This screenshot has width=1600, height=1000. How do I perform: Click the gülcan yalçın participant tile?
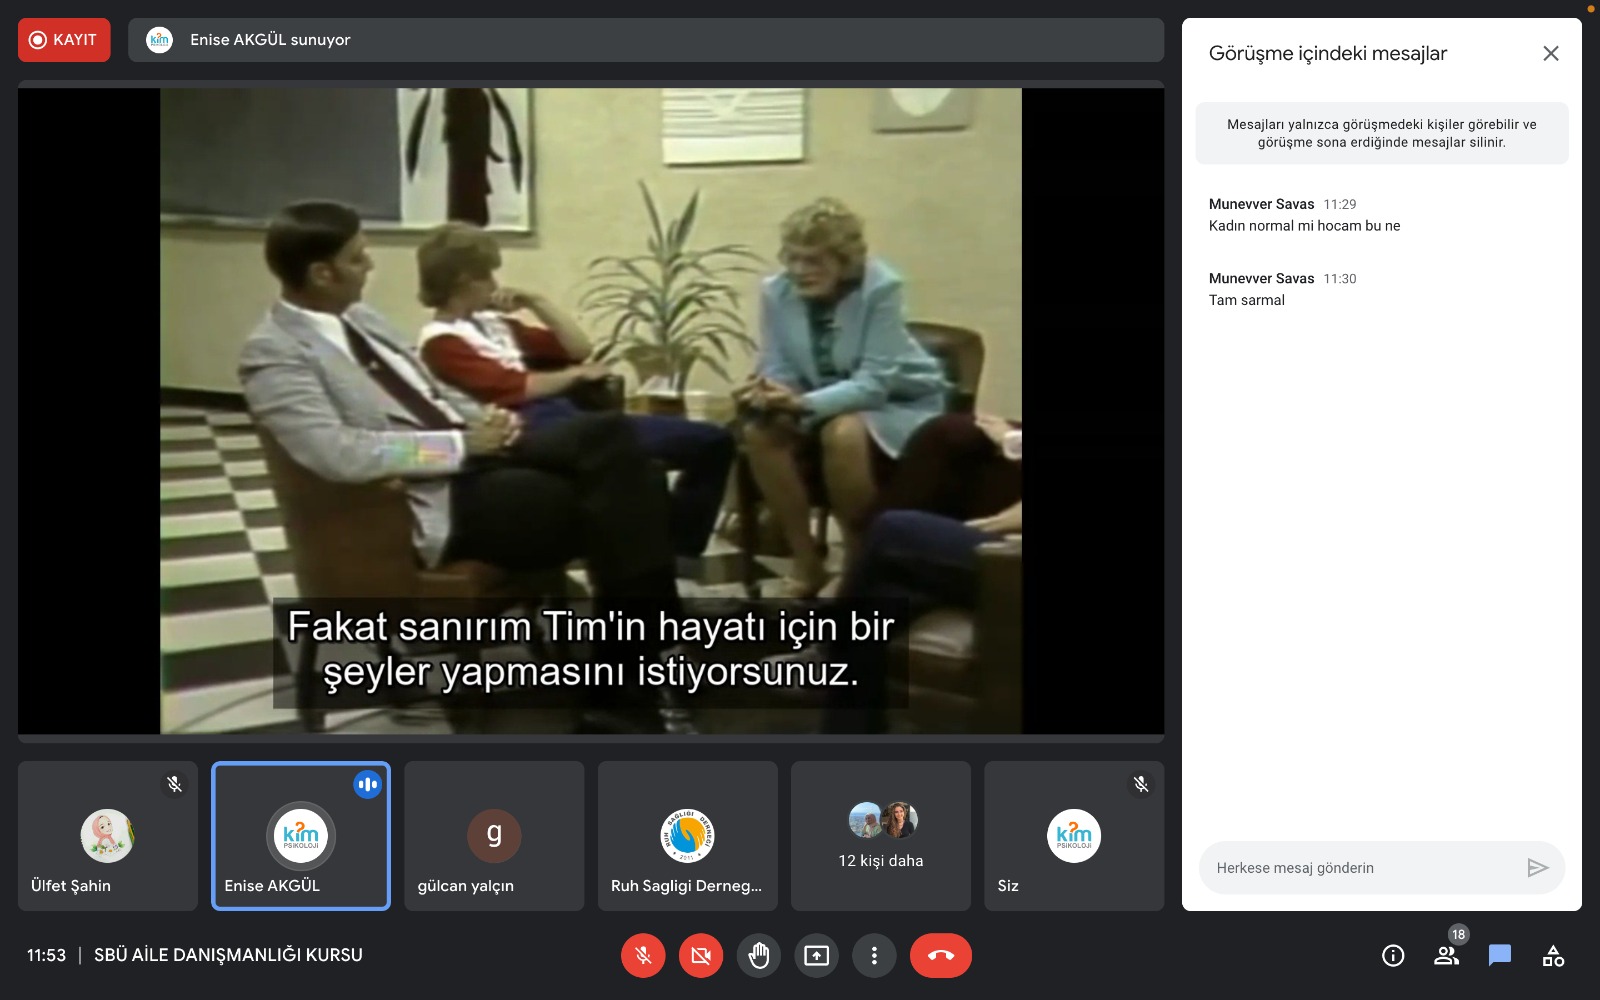pyautogui.click(x=494, y=836)
